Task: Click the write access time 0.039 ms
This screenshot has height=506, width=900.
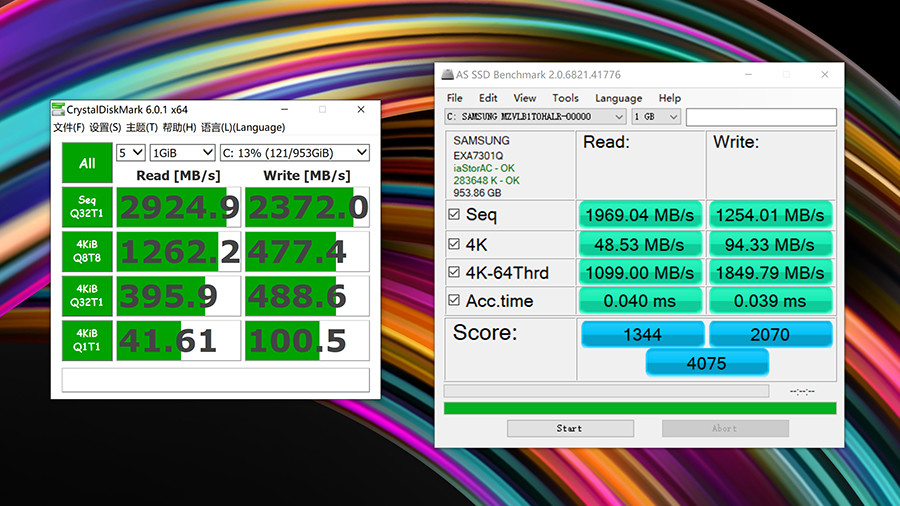Action: click(x=770, y=301)
